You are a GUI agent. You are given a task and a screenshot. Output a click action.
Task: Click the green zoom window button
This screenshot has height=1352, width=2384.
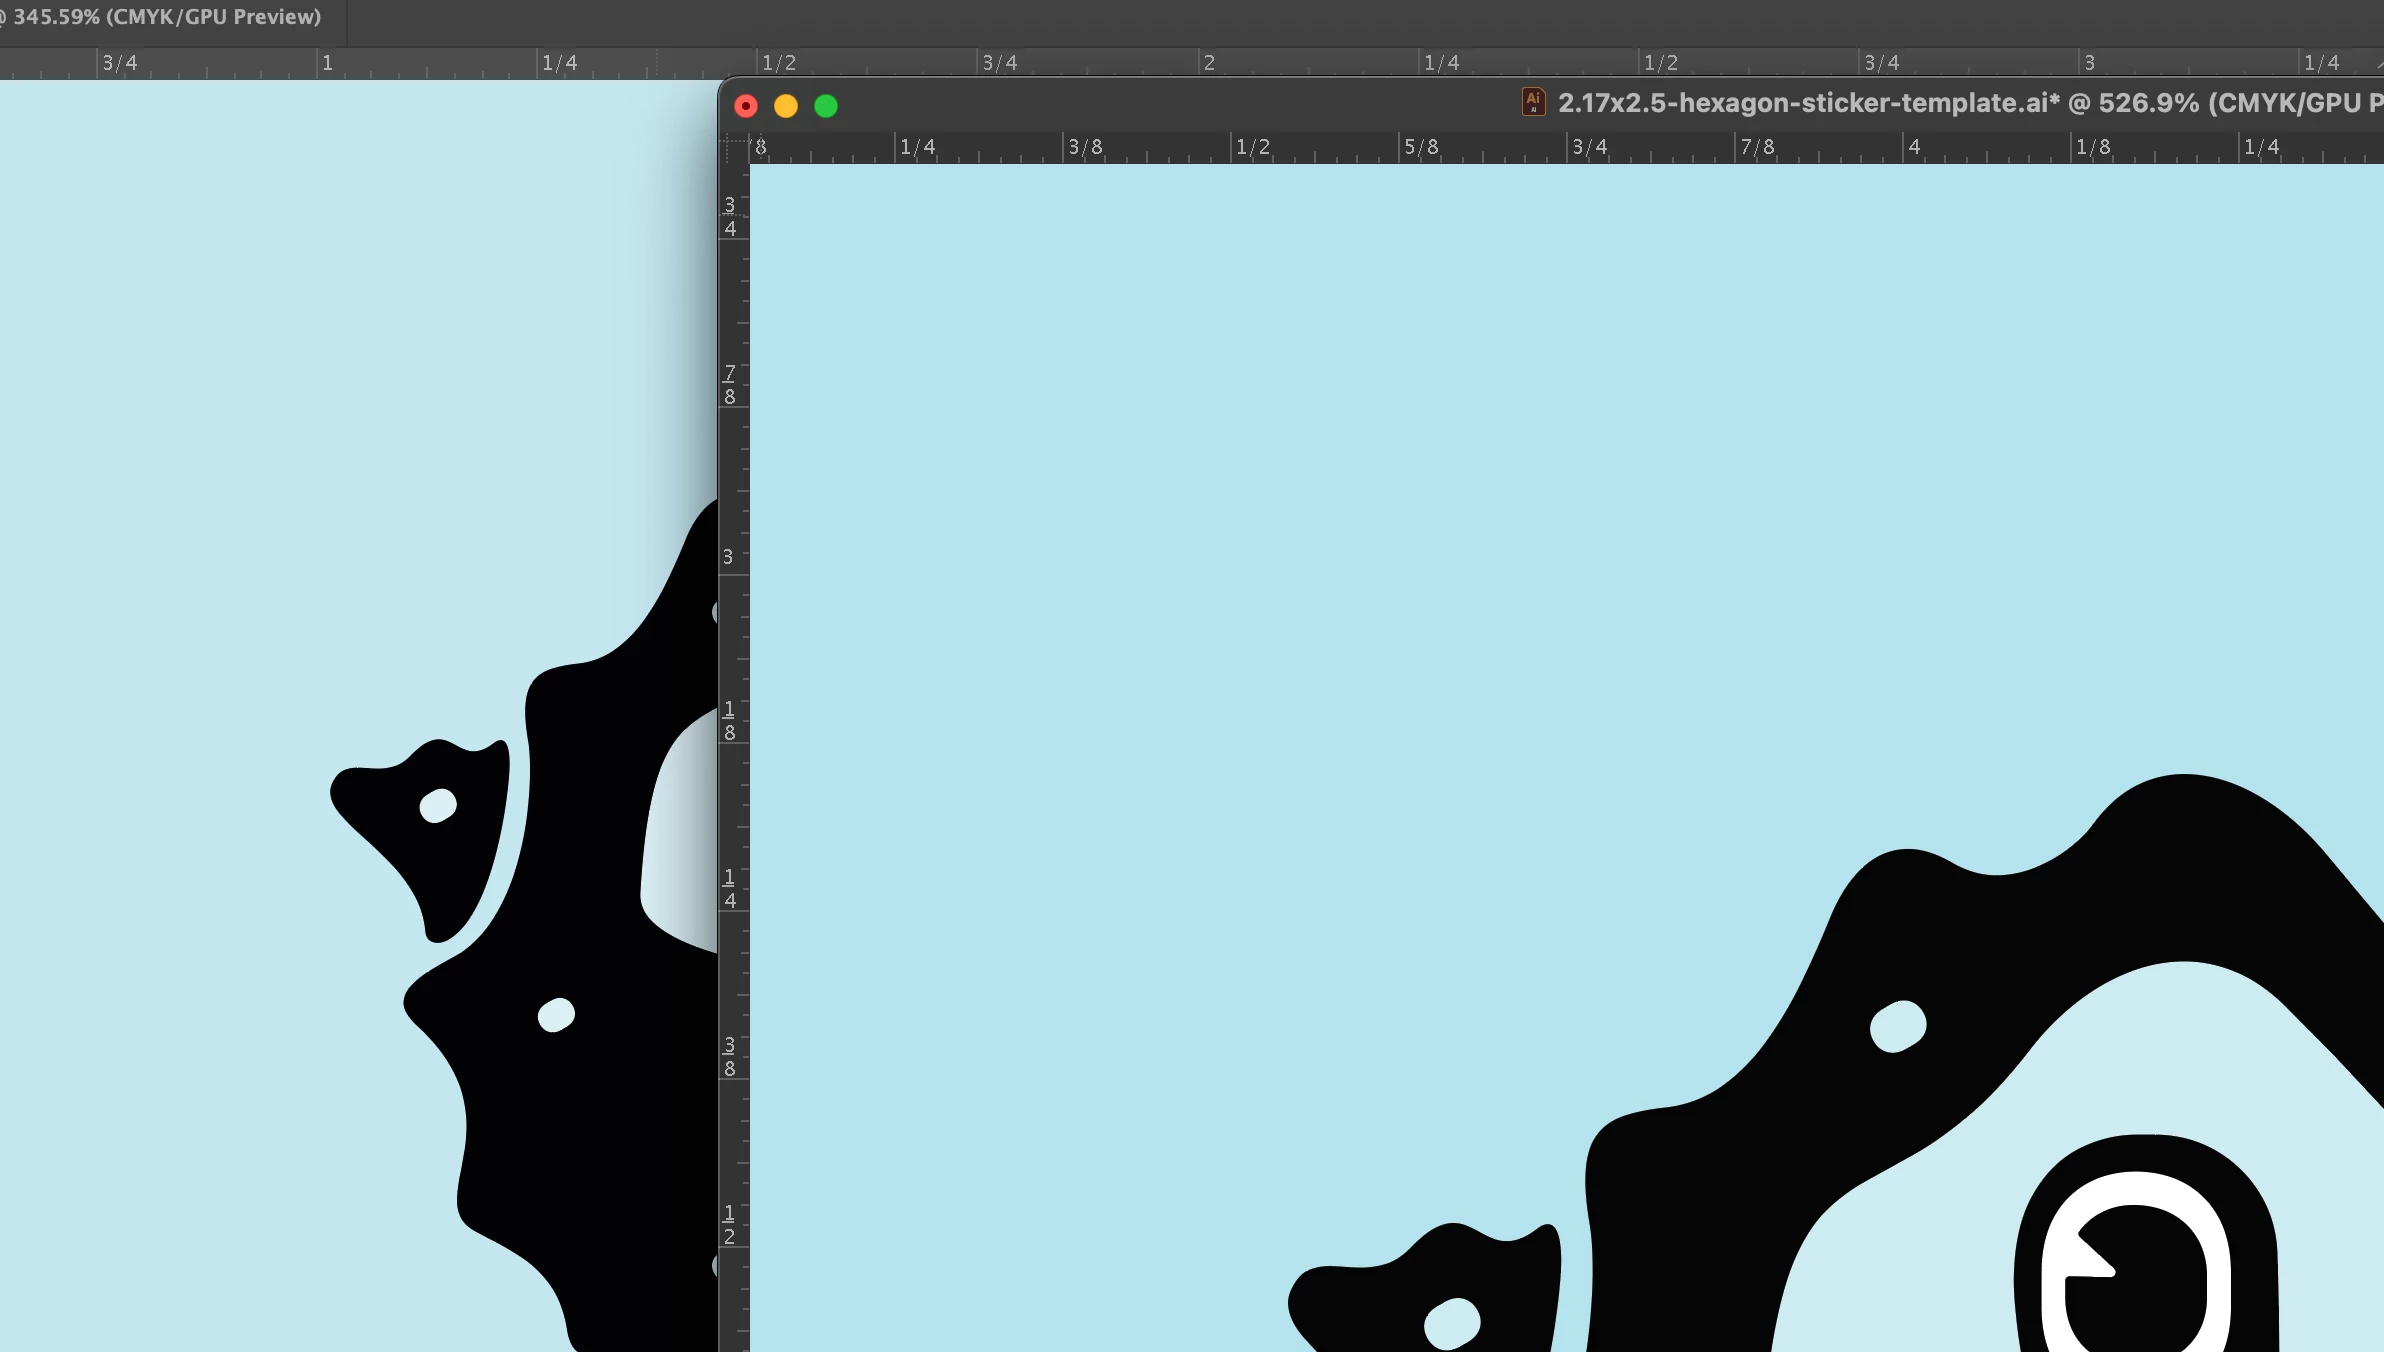coord(826,106)
